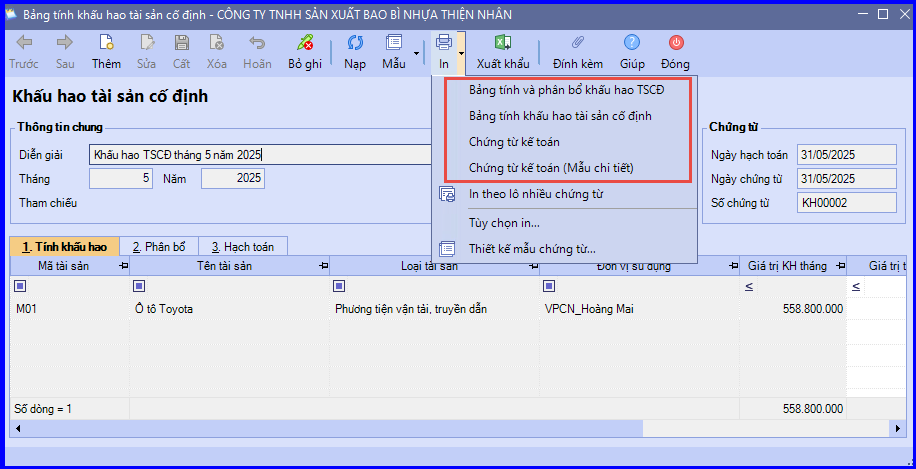Click the Sửa edit icon
The width and height of the screenshot is (916, 469).
(x=146, y=43)
